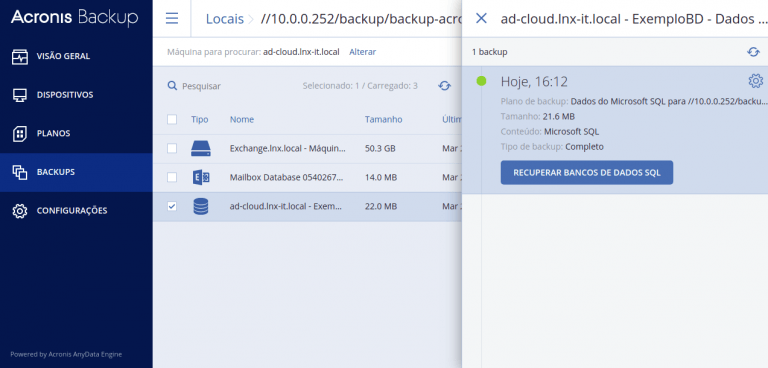
Task: Click the //10.0.0.252/backup path breadcrumb
Action: 361,19
